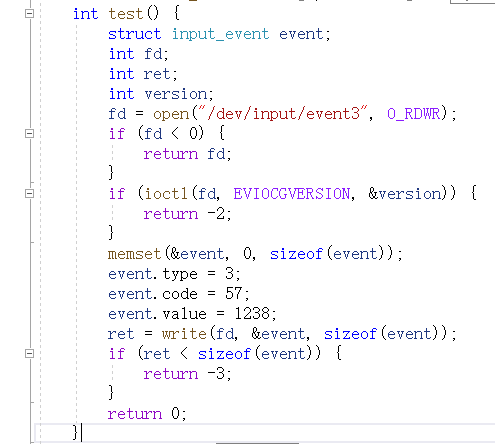Image resolution: width=495 pixels, height=444 pixels.
Task: Click the open function call
Action: coord(171,115)
